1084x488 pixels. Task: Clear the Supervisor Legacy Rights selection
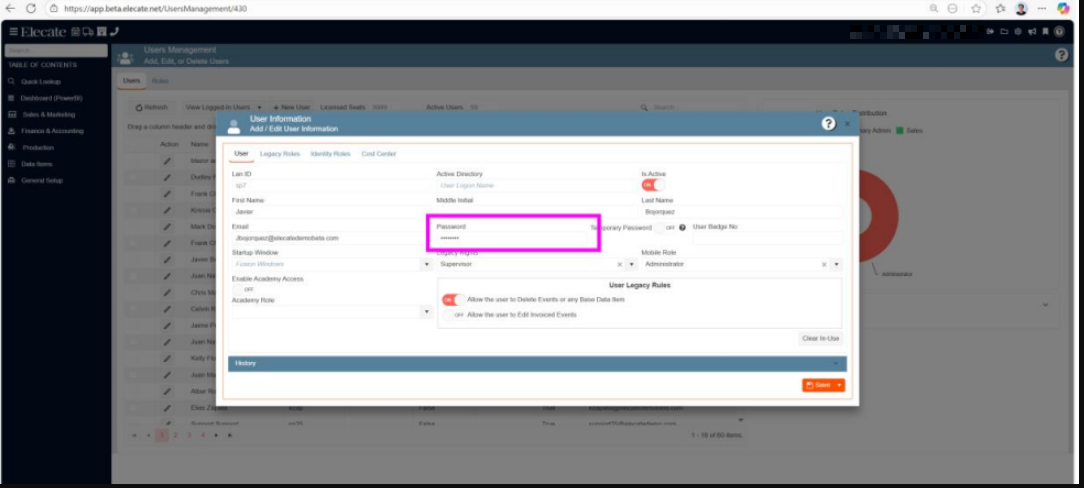tap(619, 265)
